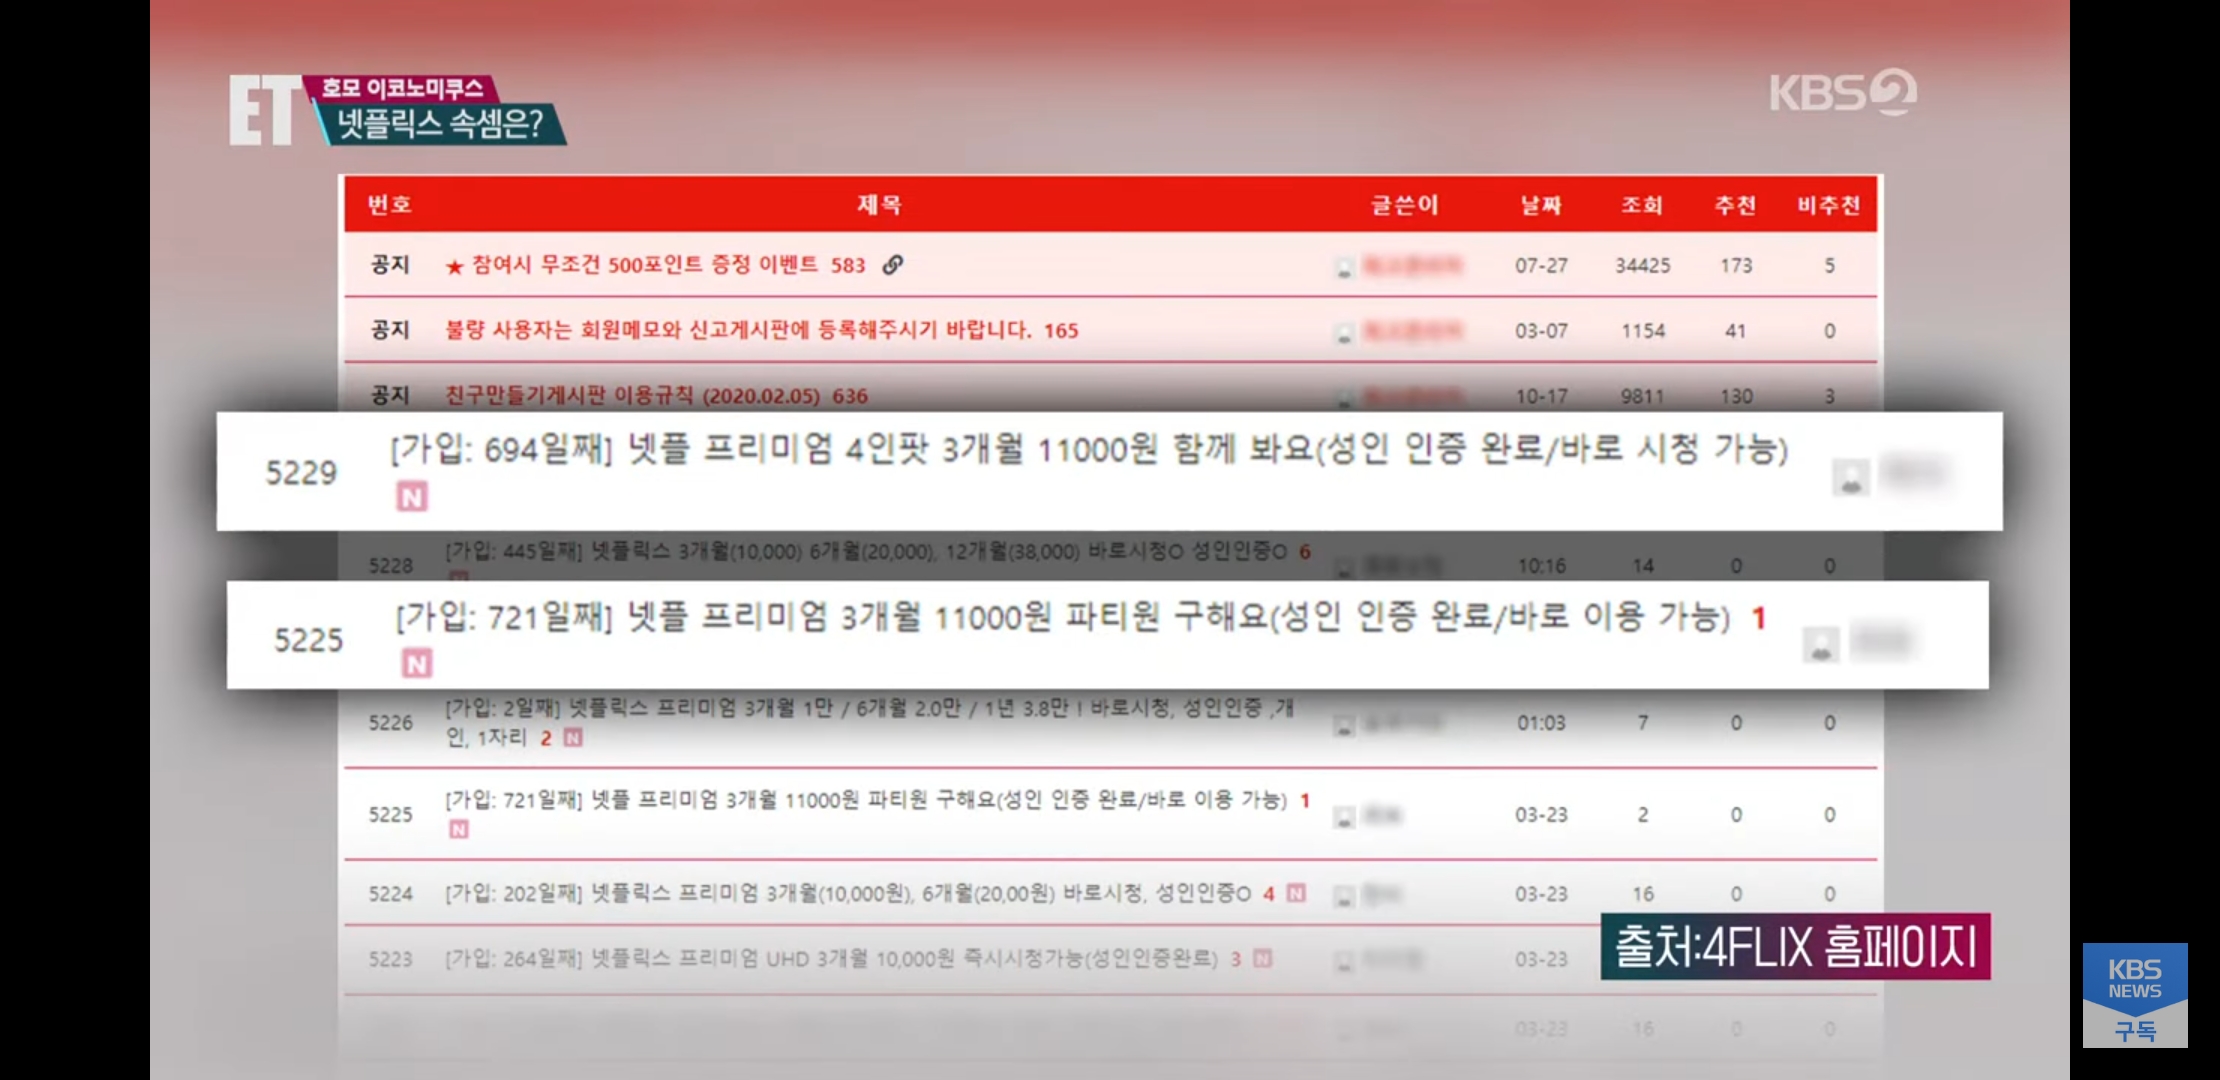This screenshot has height=1080, width=2220.
Task: Click the KBS NEWS 구독 subscribe badge
Action: 2135,995
